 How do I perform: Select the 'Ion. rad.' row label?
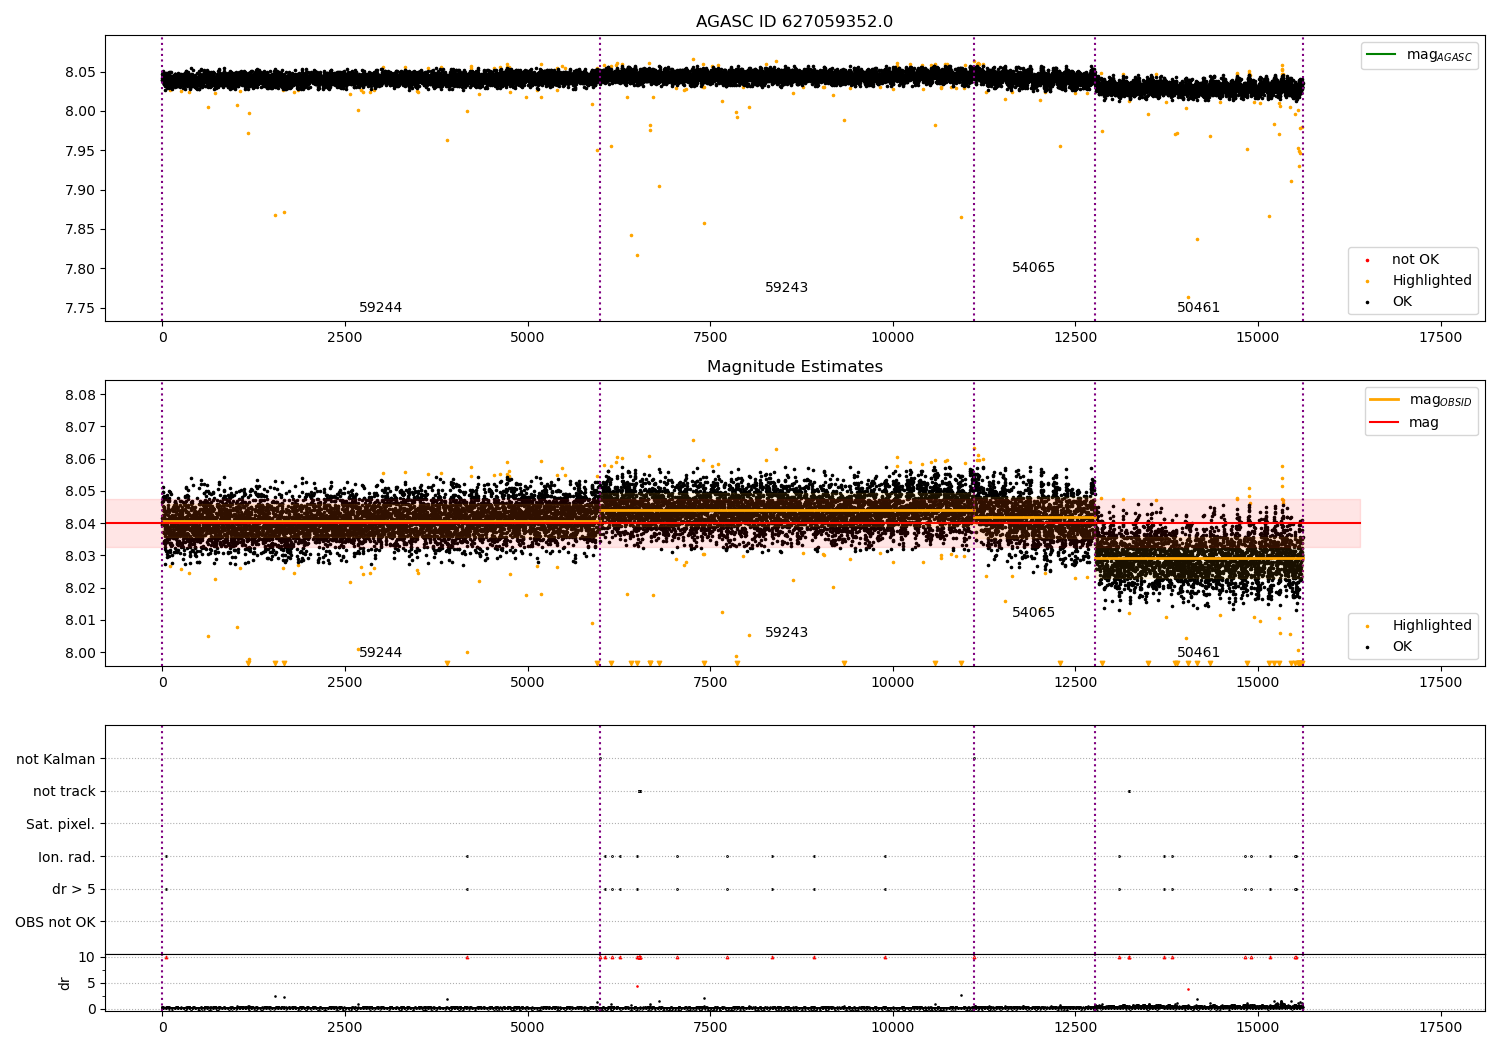67,857
